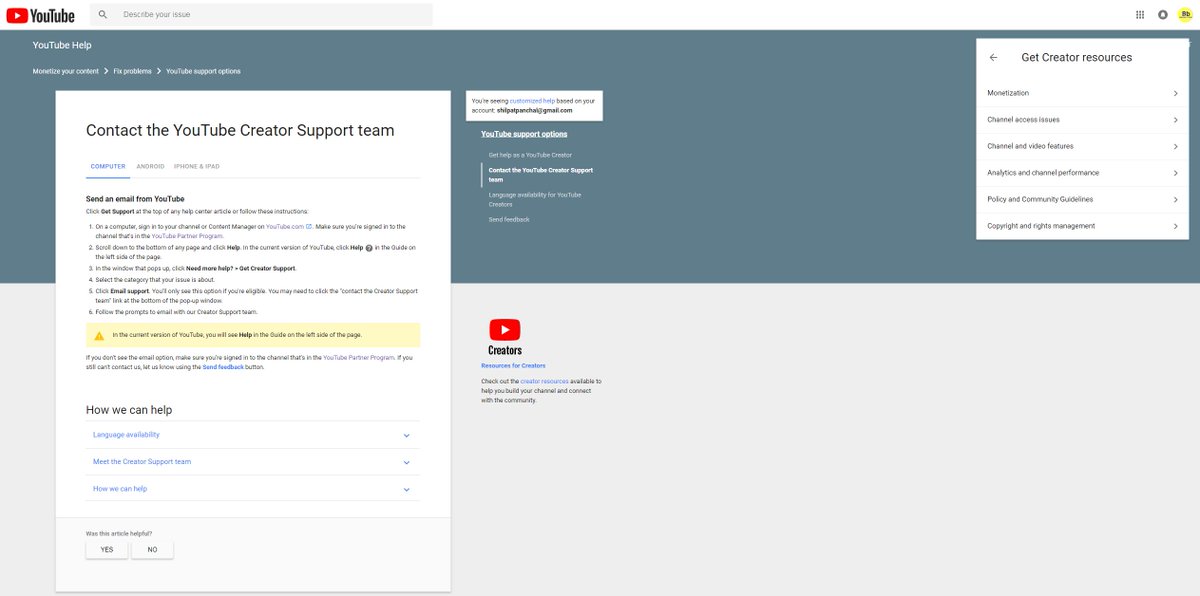Open the customized help link
1200x596 pixels.
[532, 101]
